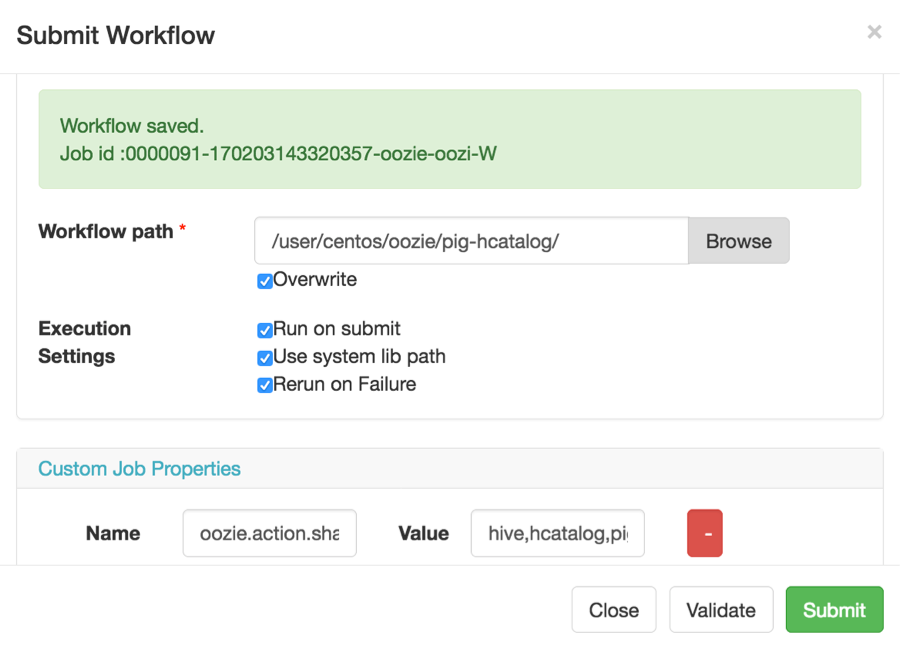This screenshot has width=900, height=649.
Task: Click the Value label beside the property field
Action: pos(423,533)
